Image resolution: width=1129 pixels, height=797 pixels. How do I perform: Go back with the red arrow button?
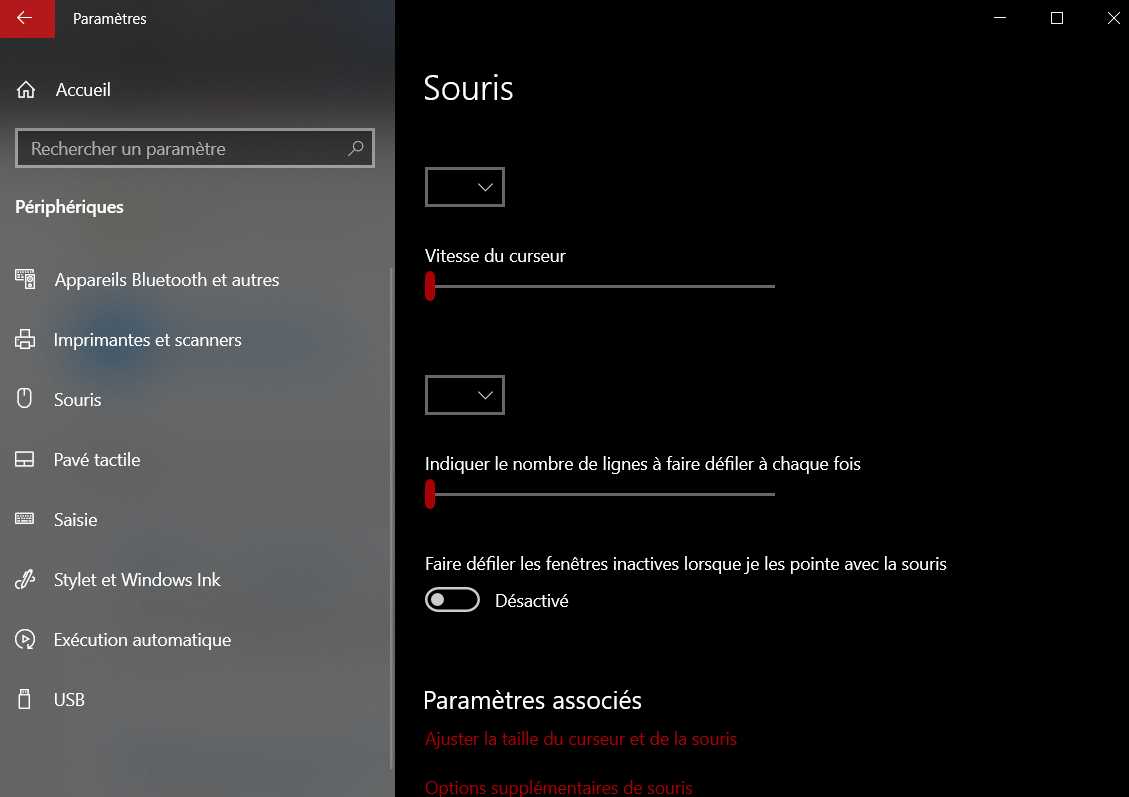(x=27, y=18)
